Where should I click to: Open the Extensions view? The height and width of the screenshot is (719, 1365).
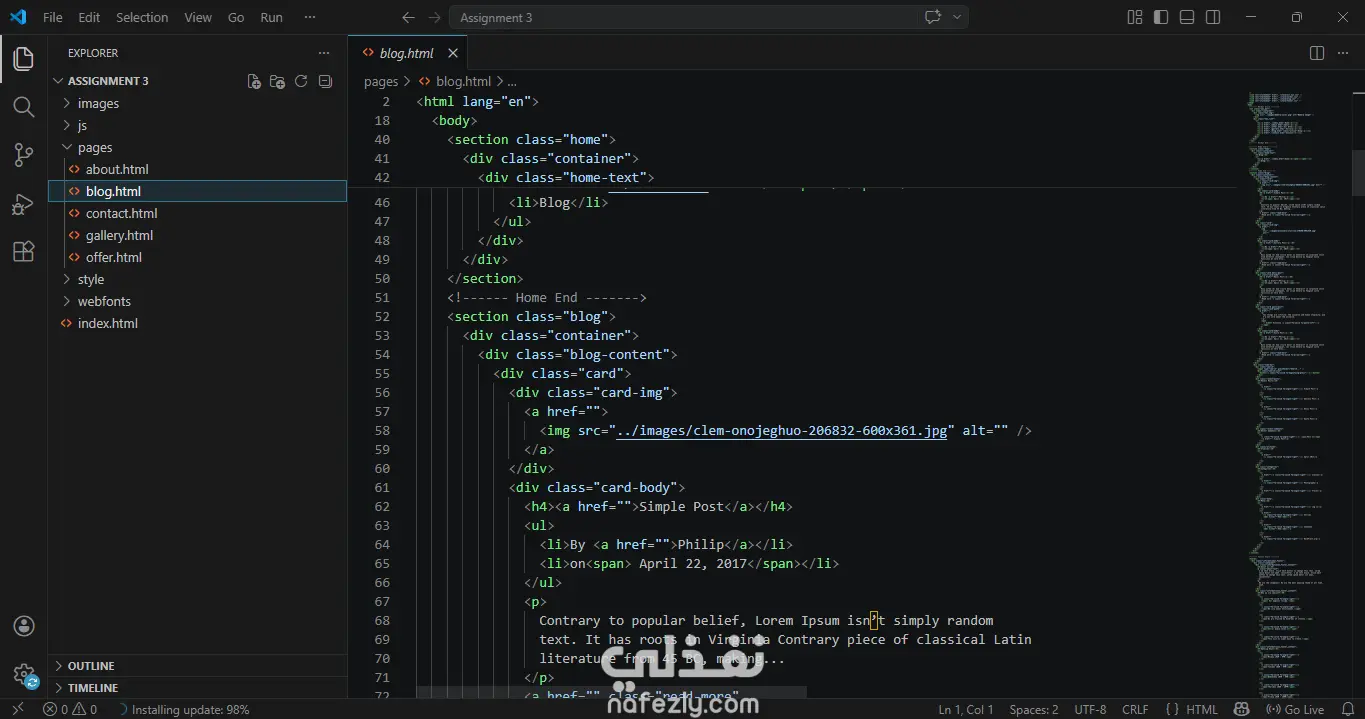click(23, 252)
